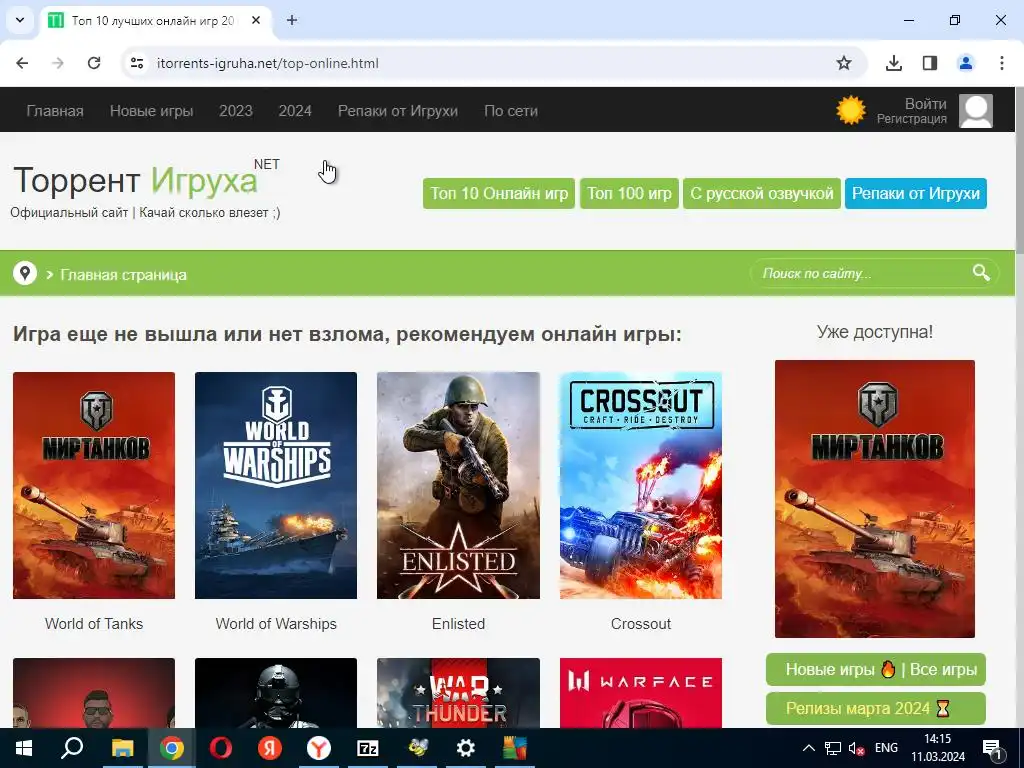1024x768 pixels.
Task: Click the Топ 10 Онлайн игр button
Action: (x=499, y=193)
